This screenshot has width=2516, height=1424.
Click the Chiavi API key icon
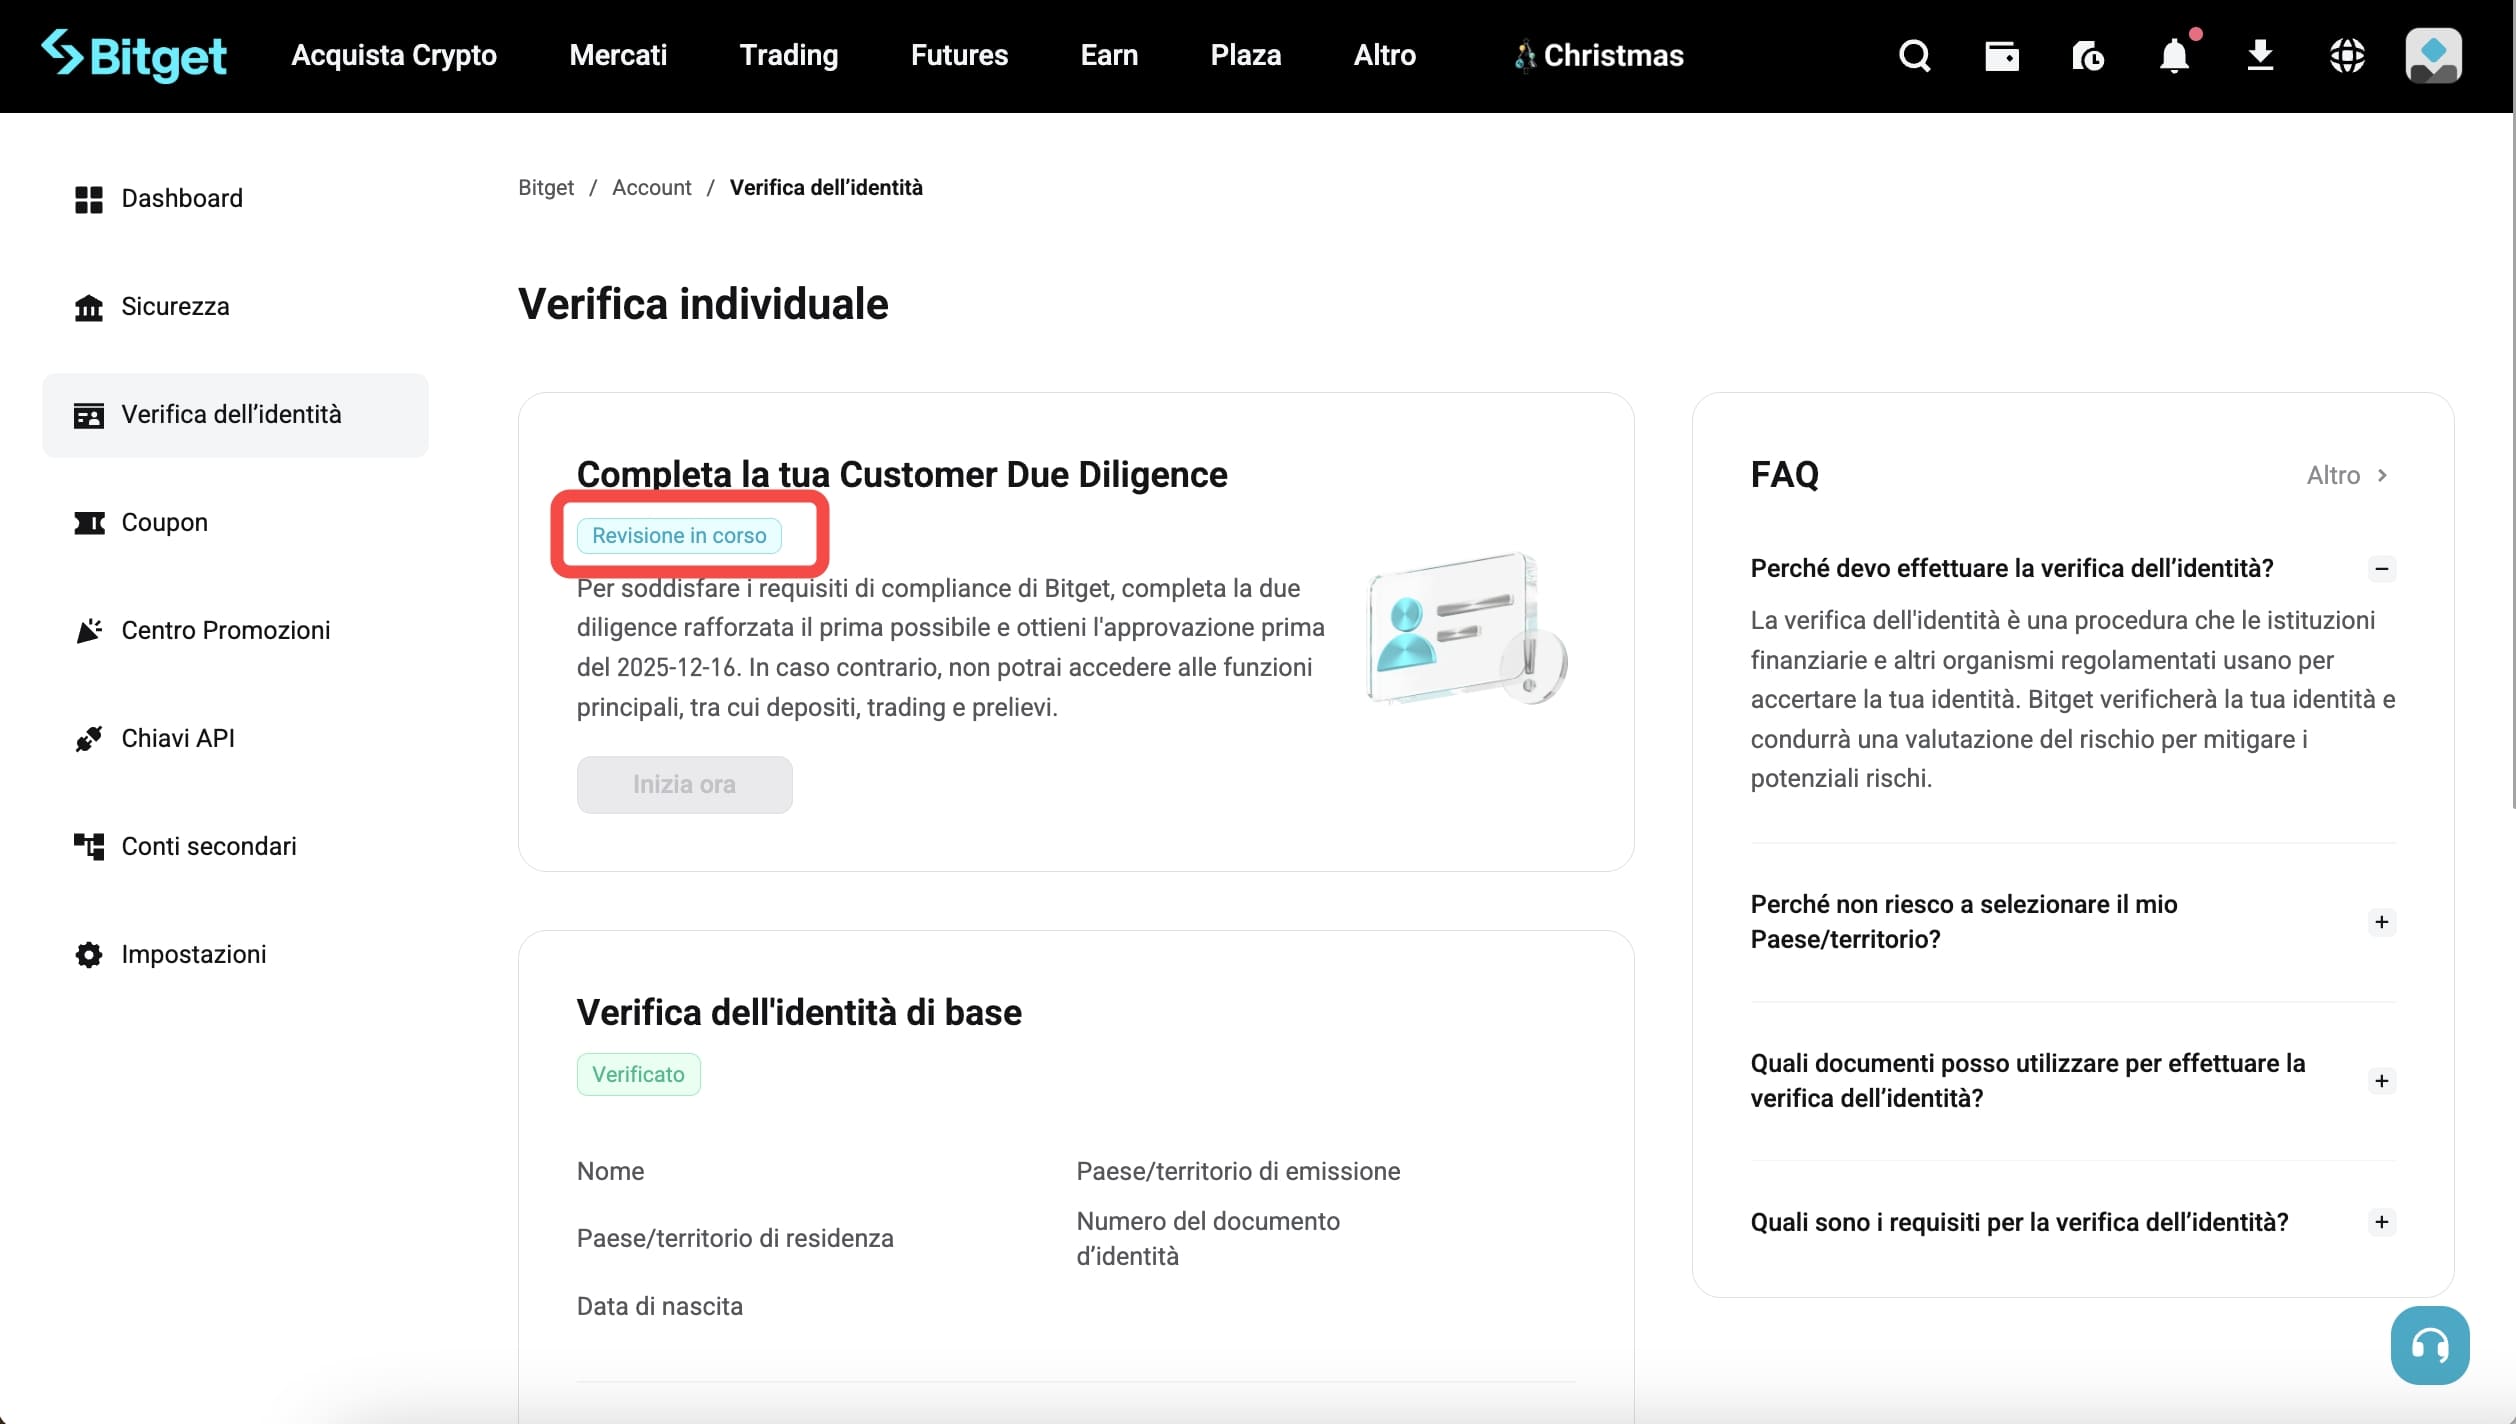89,739
